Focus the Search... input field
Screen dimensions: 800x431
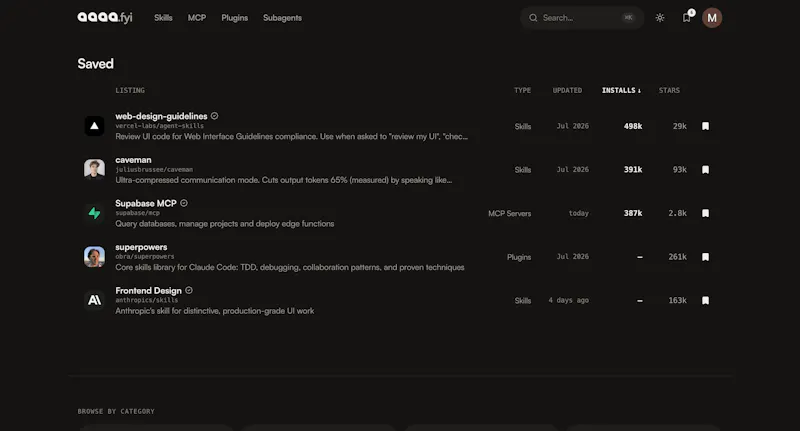tap(582, 18)
